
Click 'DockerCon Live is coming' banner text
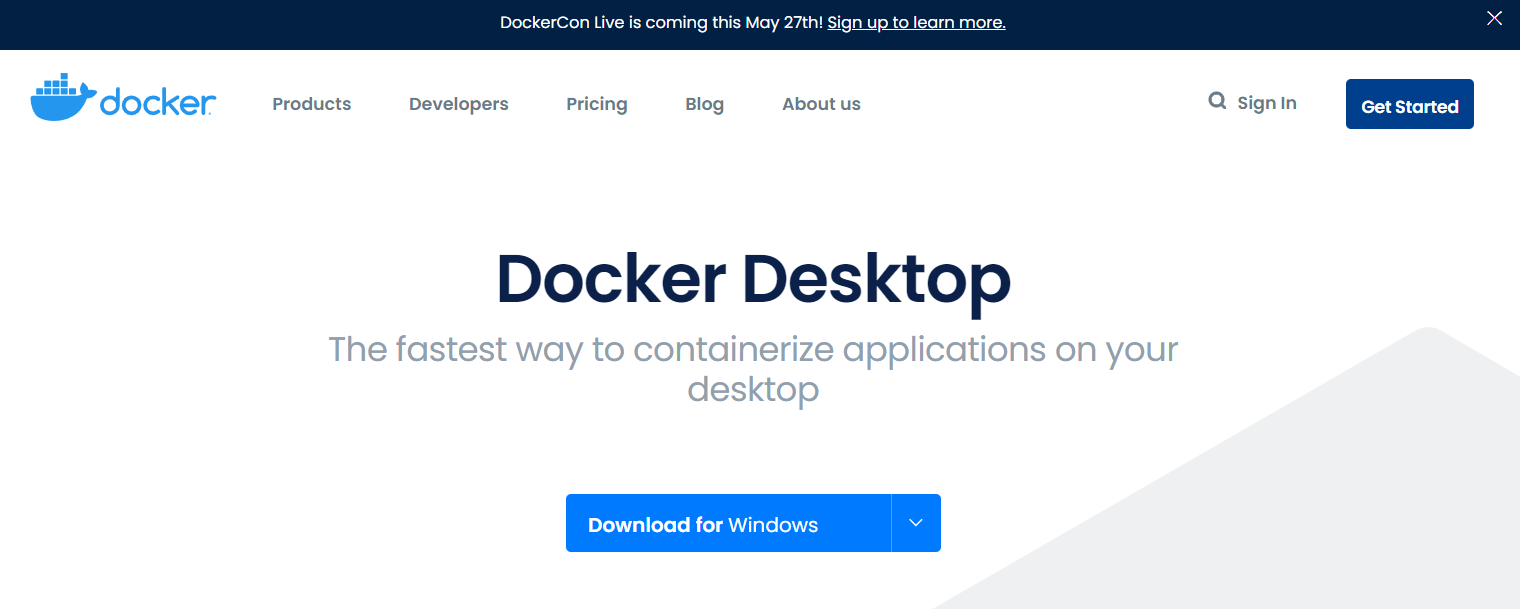coord(661,22)
